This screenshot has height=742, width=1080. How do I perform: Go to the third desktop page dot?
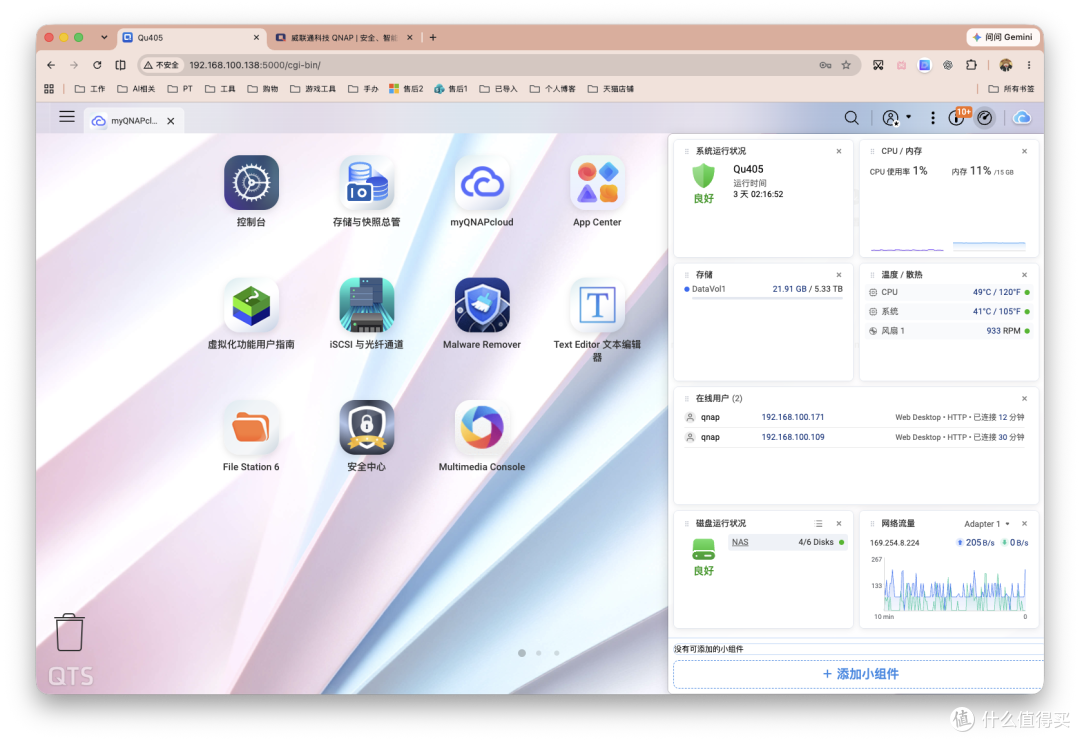557,652
